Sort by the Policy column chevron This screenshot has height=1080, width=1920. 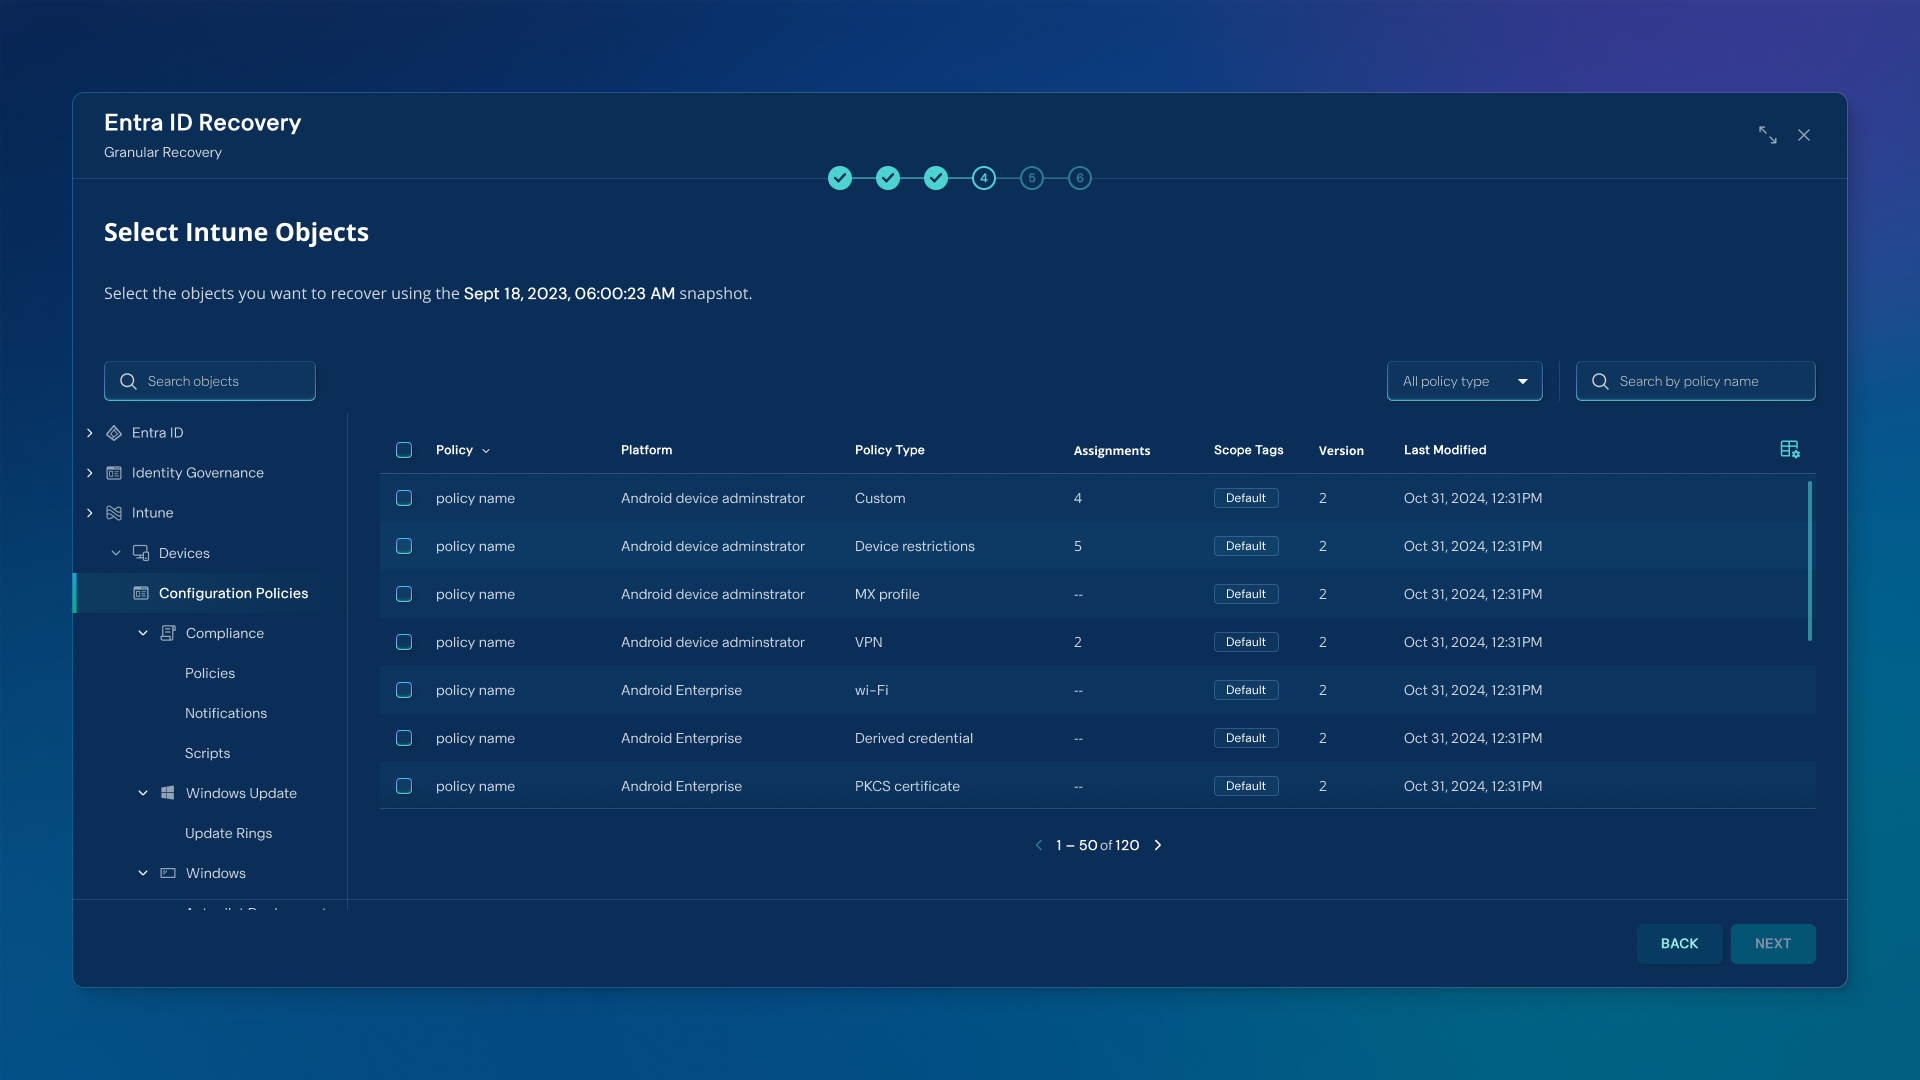pyautogui.click(x=486, y=451)
